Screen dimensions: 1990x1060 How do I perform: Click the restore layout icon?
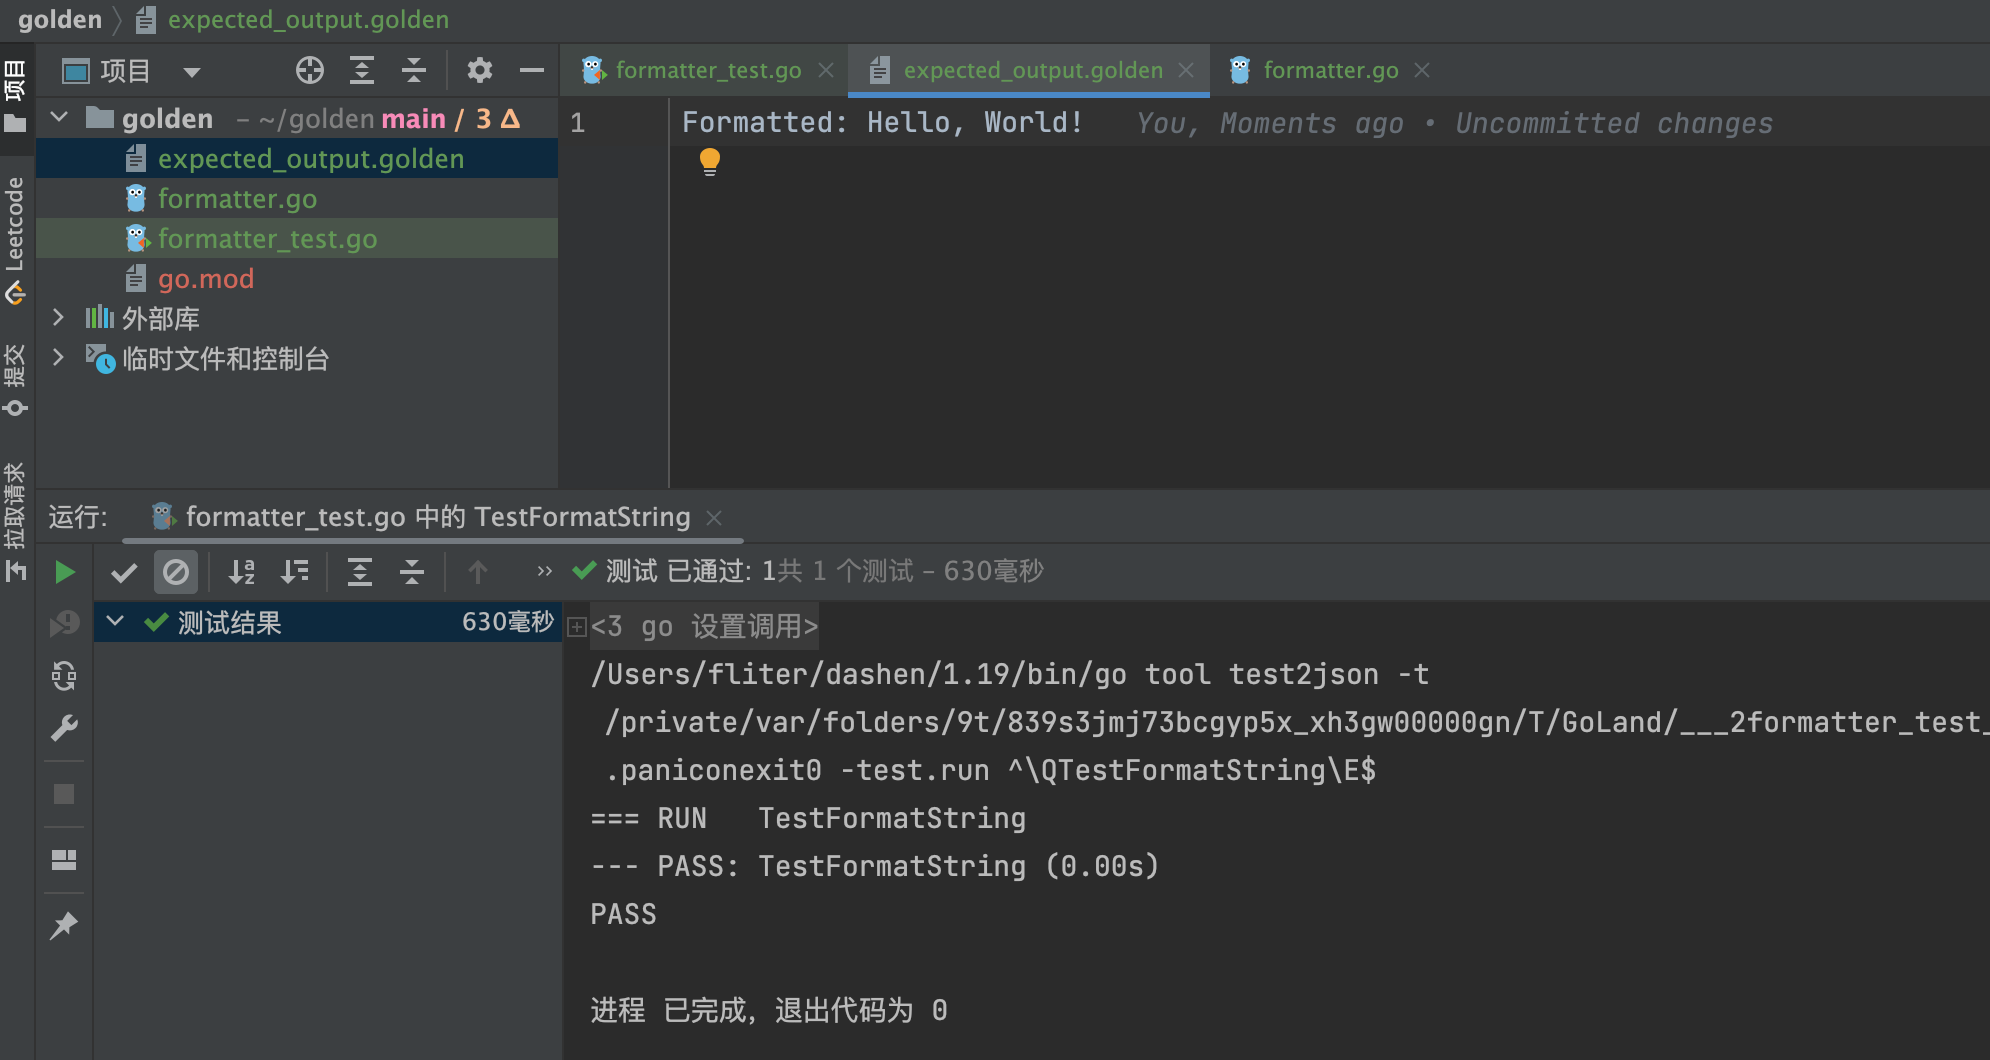click(64, 860)
